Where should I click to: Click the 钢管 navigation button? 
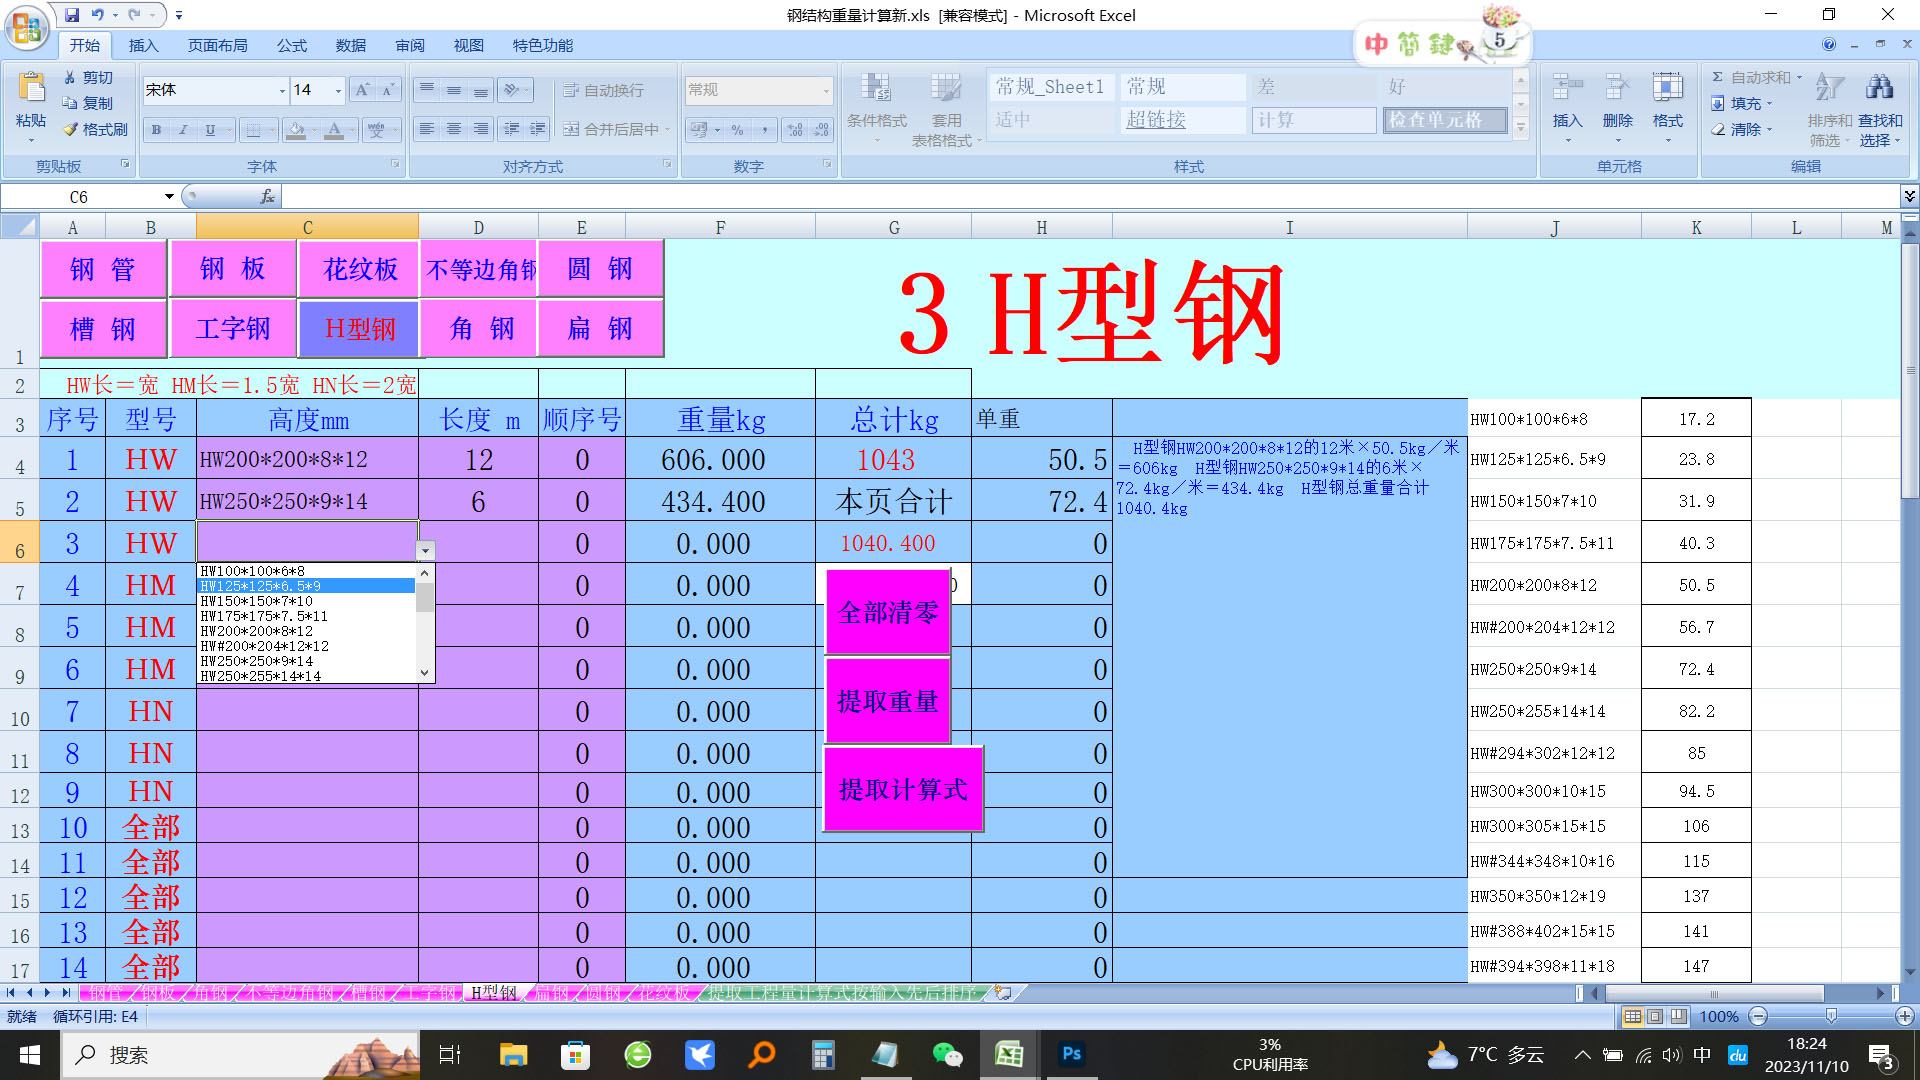coord(103,268)
